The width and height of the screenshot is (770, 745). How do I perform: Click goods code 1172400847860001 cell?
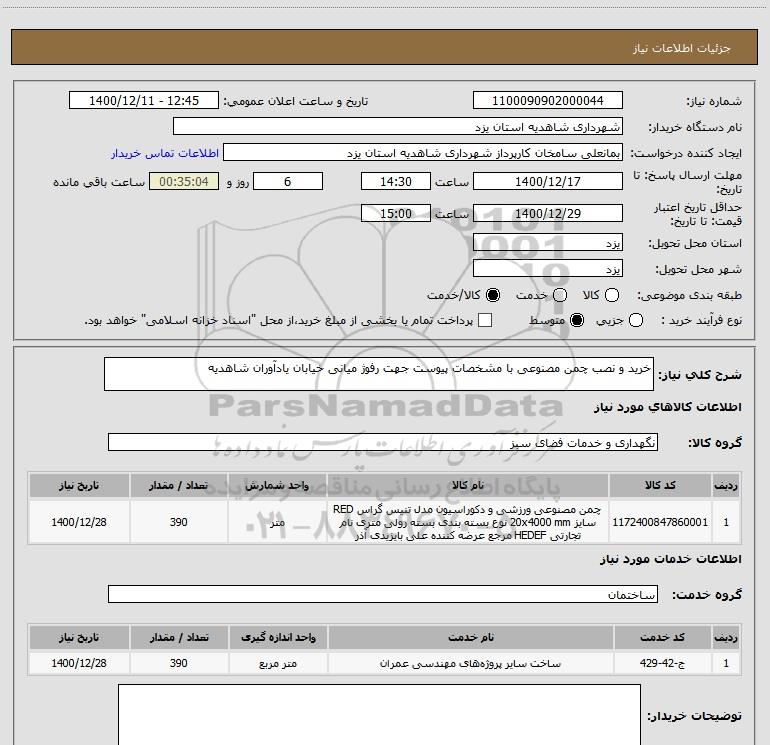coord(660,522)
